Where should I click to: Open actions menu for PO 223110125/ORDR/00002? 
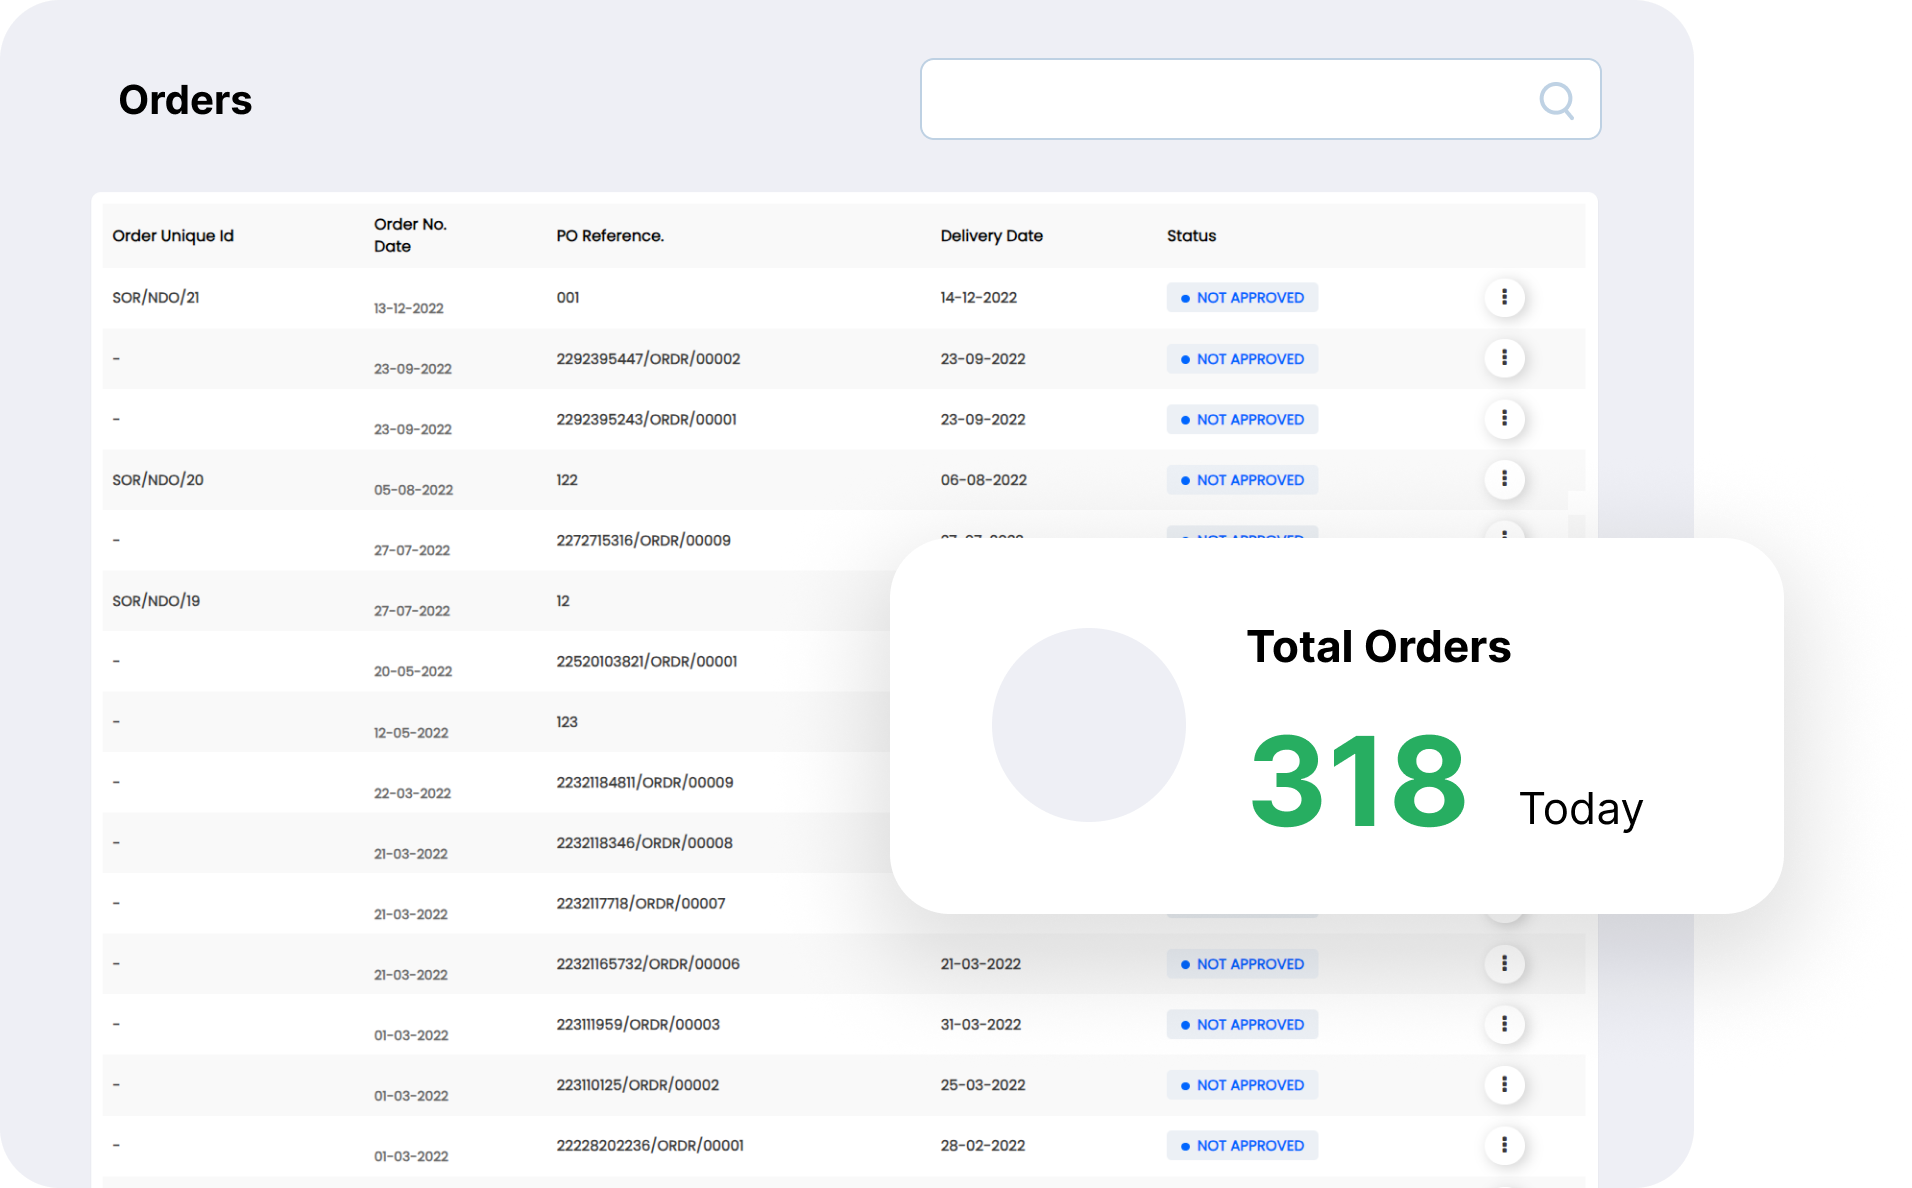[1503, 1084]
